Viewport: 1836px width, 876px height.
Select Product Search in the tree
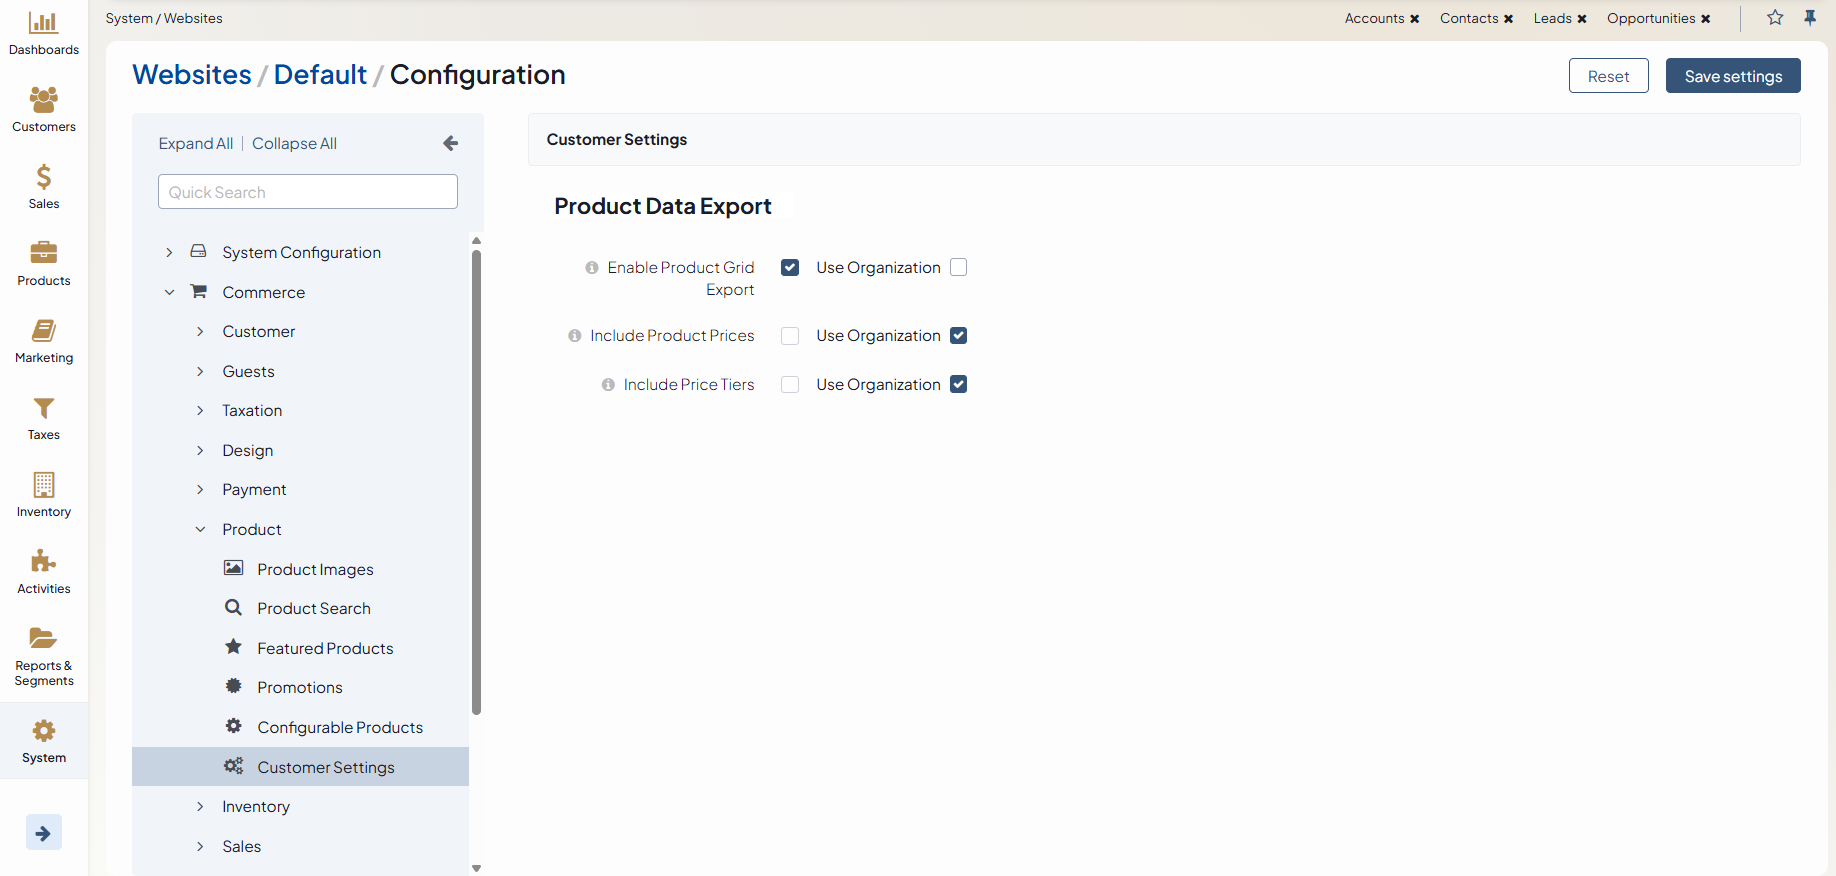[x=313, y=609]
